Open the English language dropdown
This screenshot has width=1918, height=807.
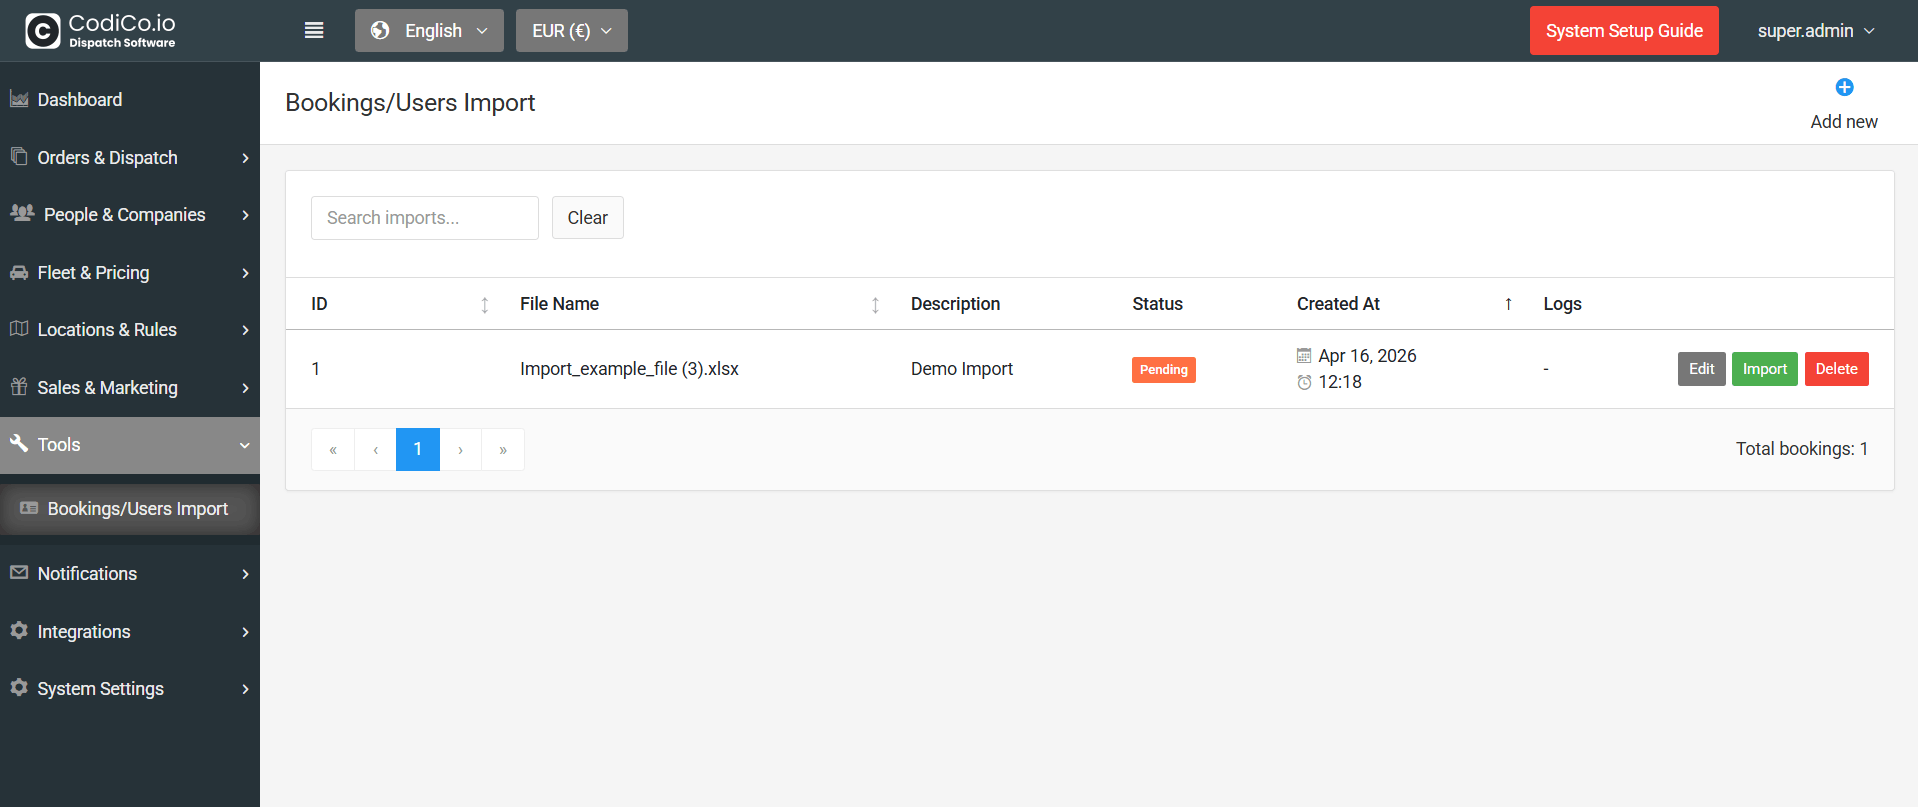pos(429,31)
